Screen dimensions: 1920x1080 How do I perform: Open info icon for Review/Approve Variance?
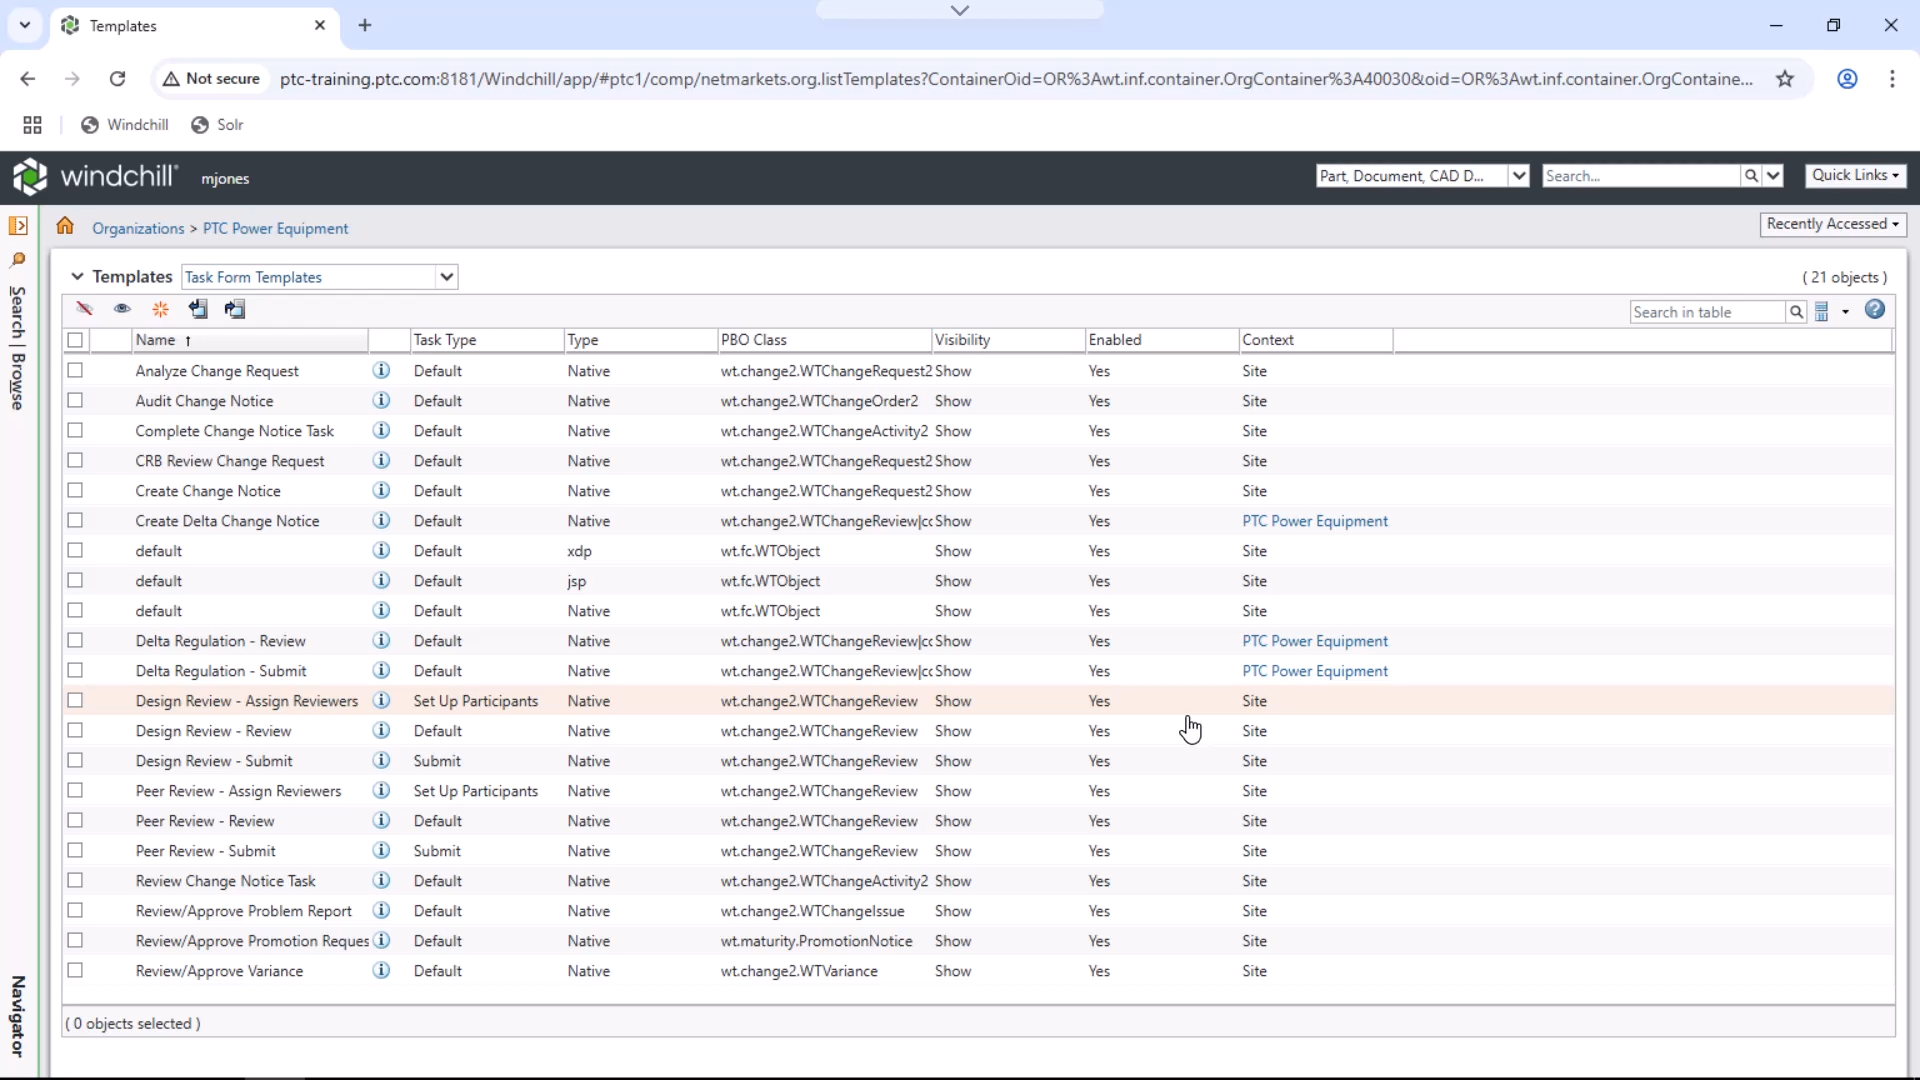[381, 970]
